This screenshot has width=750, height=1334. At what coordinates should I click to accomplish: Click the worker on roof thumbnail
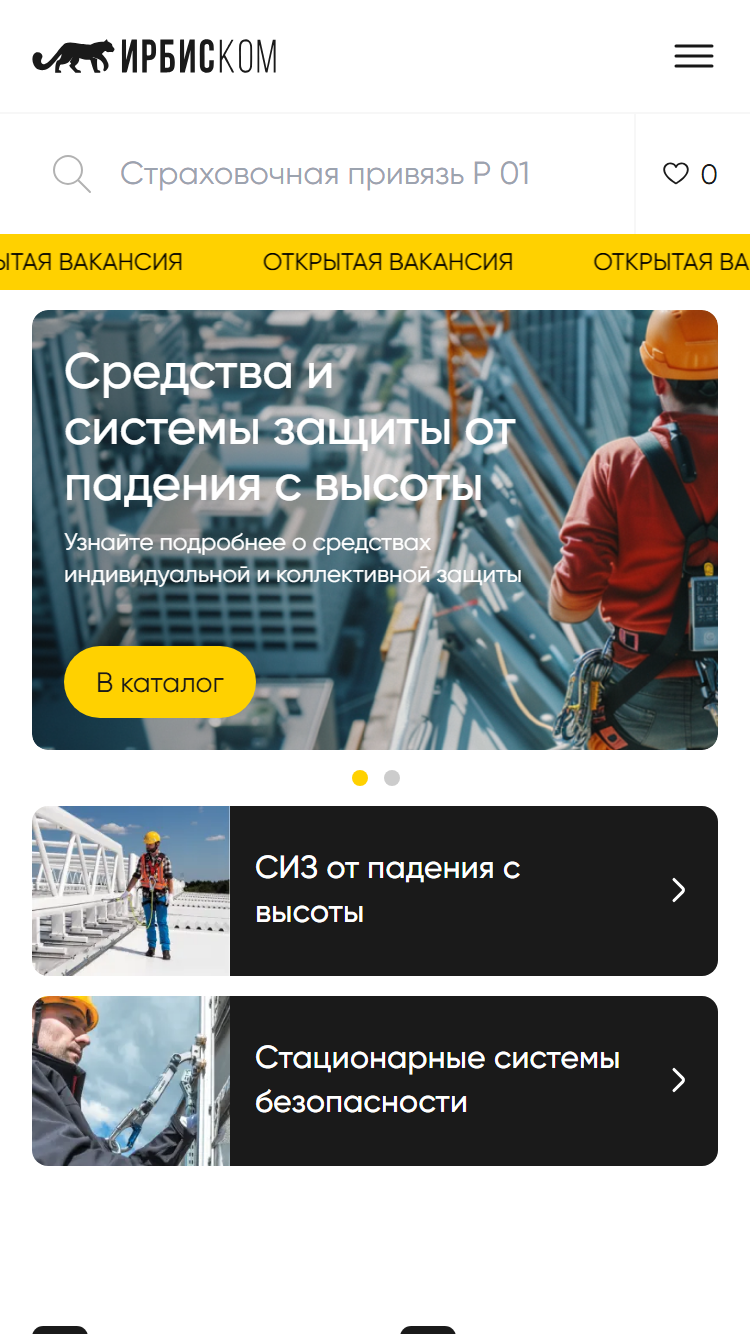point(131,891)
